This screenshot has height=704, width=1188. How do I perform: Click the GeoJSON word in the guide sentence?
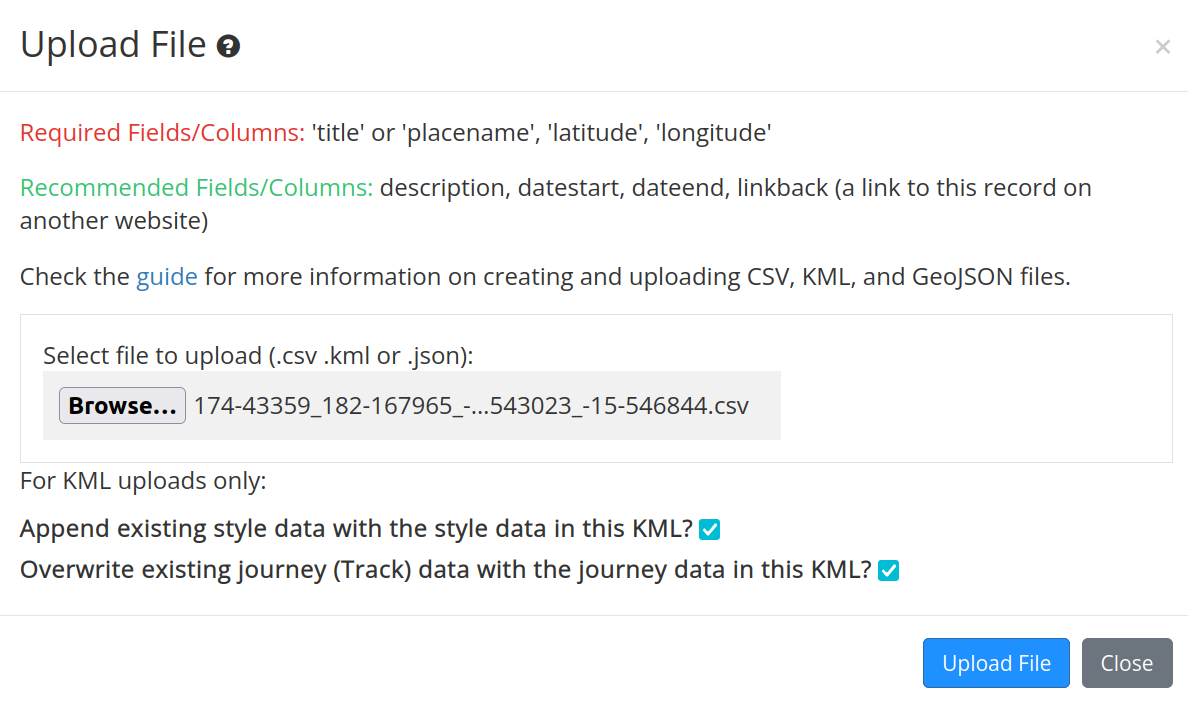tap(962, 277)
